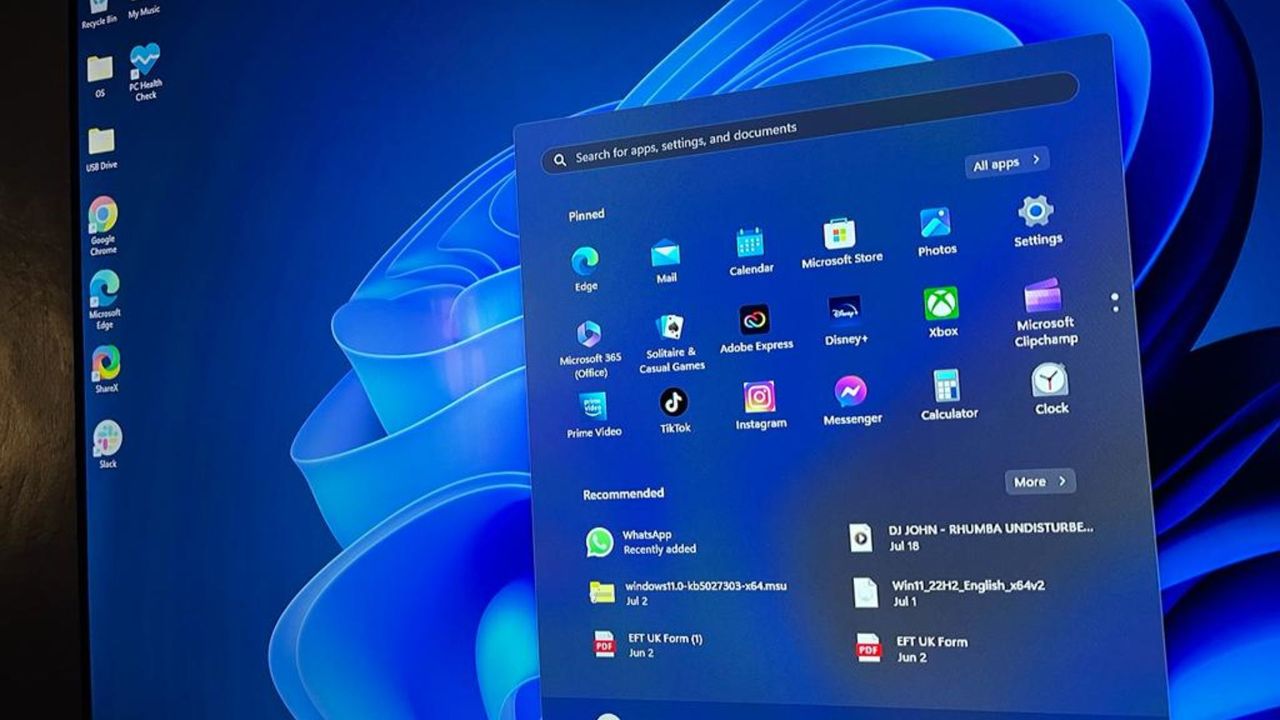Viewport: 1280px width, 720px height.
Task: Launch Instagram
Action: point(760,405)
